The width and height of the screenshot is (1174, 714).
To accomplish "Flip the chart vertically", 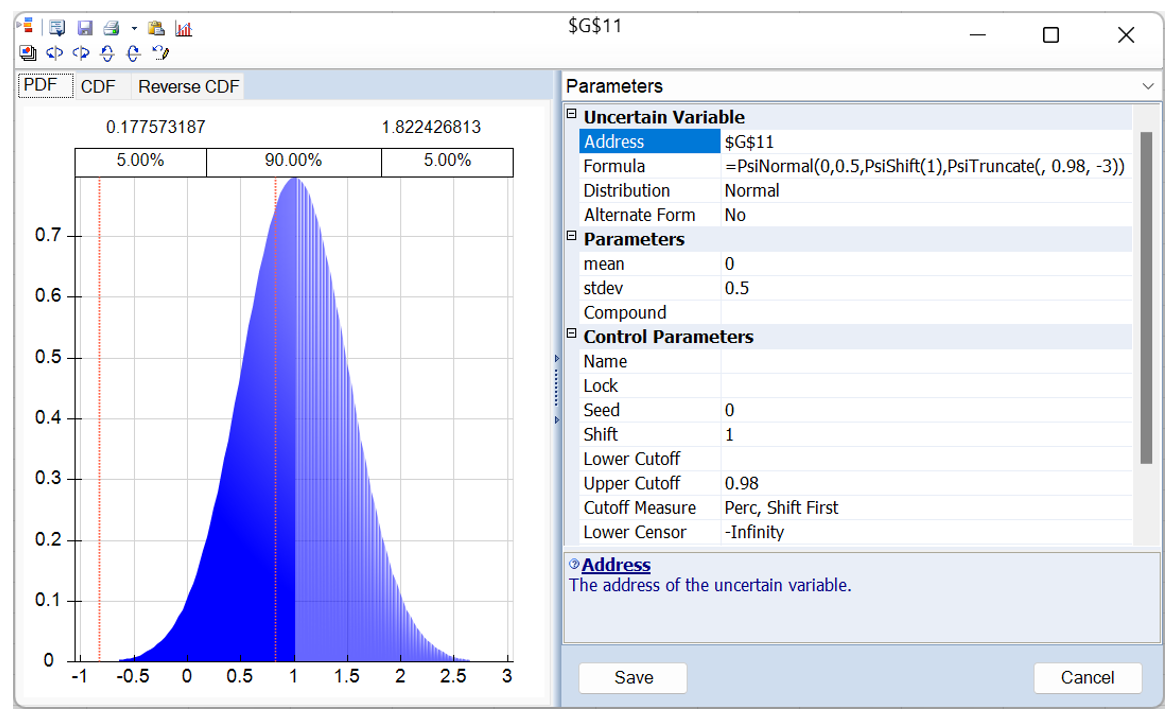I will pyautogui.click(x=107, y=53).
